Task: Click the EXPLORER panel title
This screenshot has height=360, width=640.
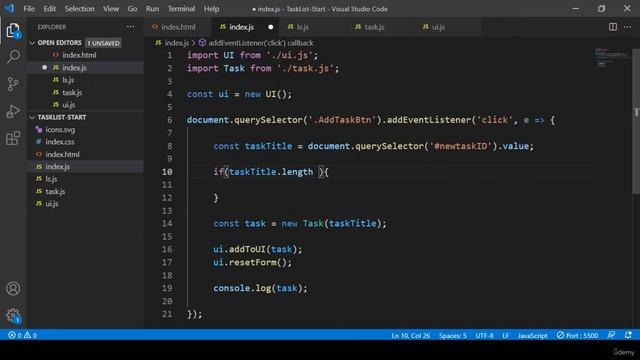Action: 52,27
